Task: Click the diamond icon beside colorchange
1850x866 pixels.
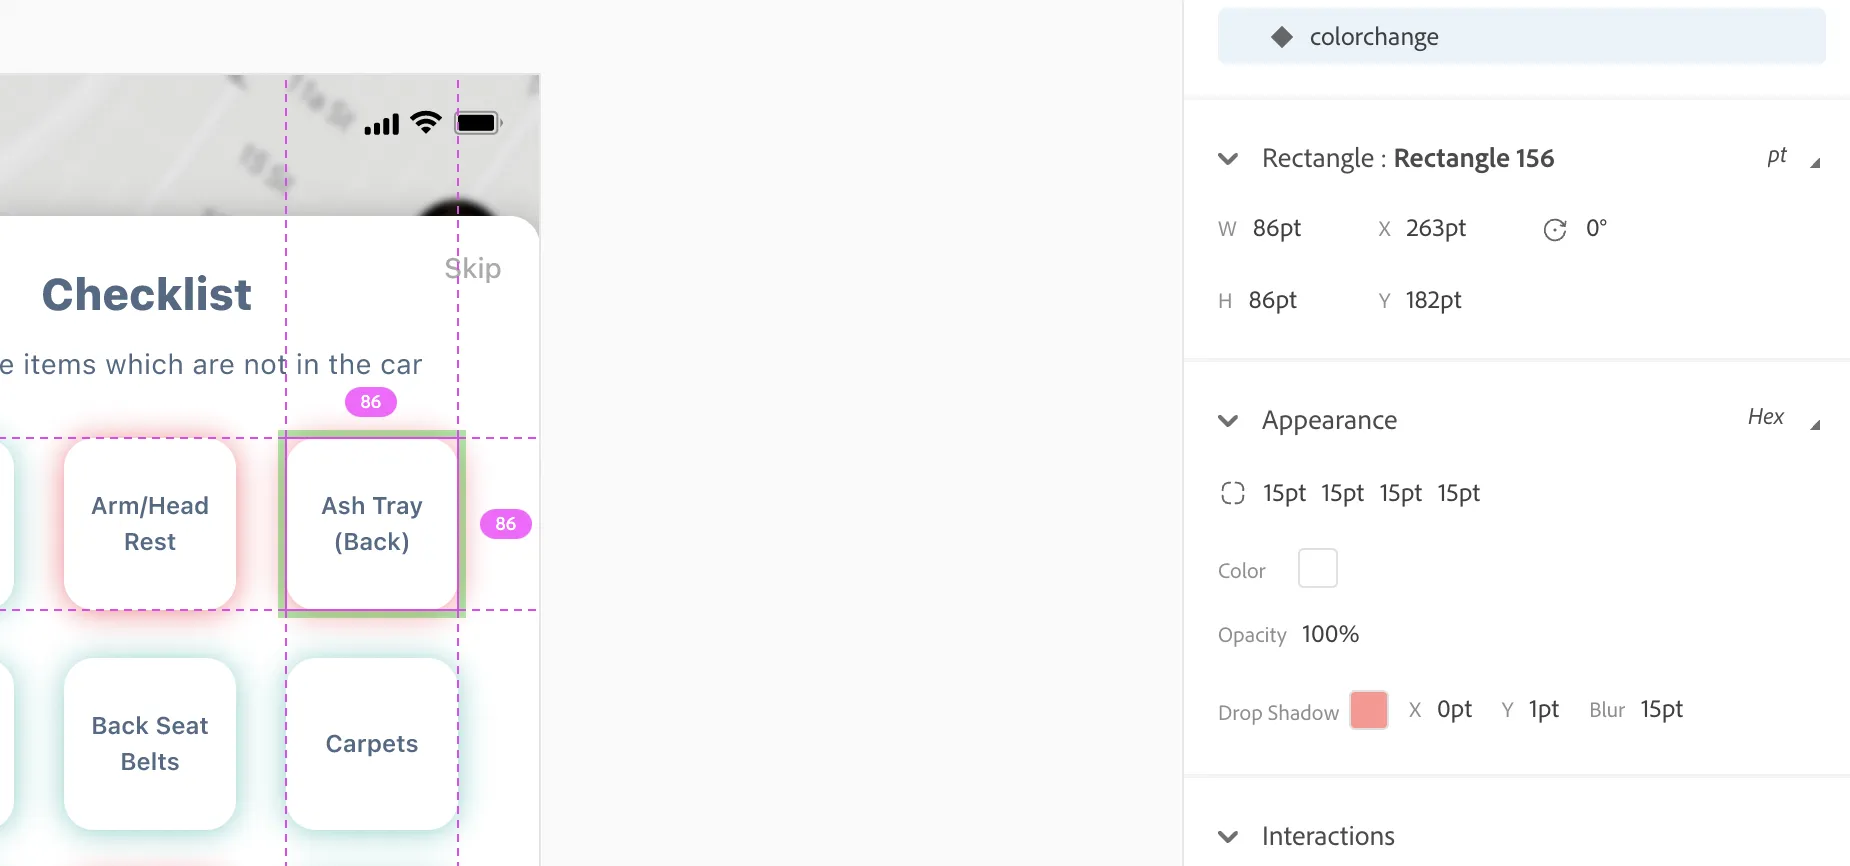Action: click(x=1281, y=37)
